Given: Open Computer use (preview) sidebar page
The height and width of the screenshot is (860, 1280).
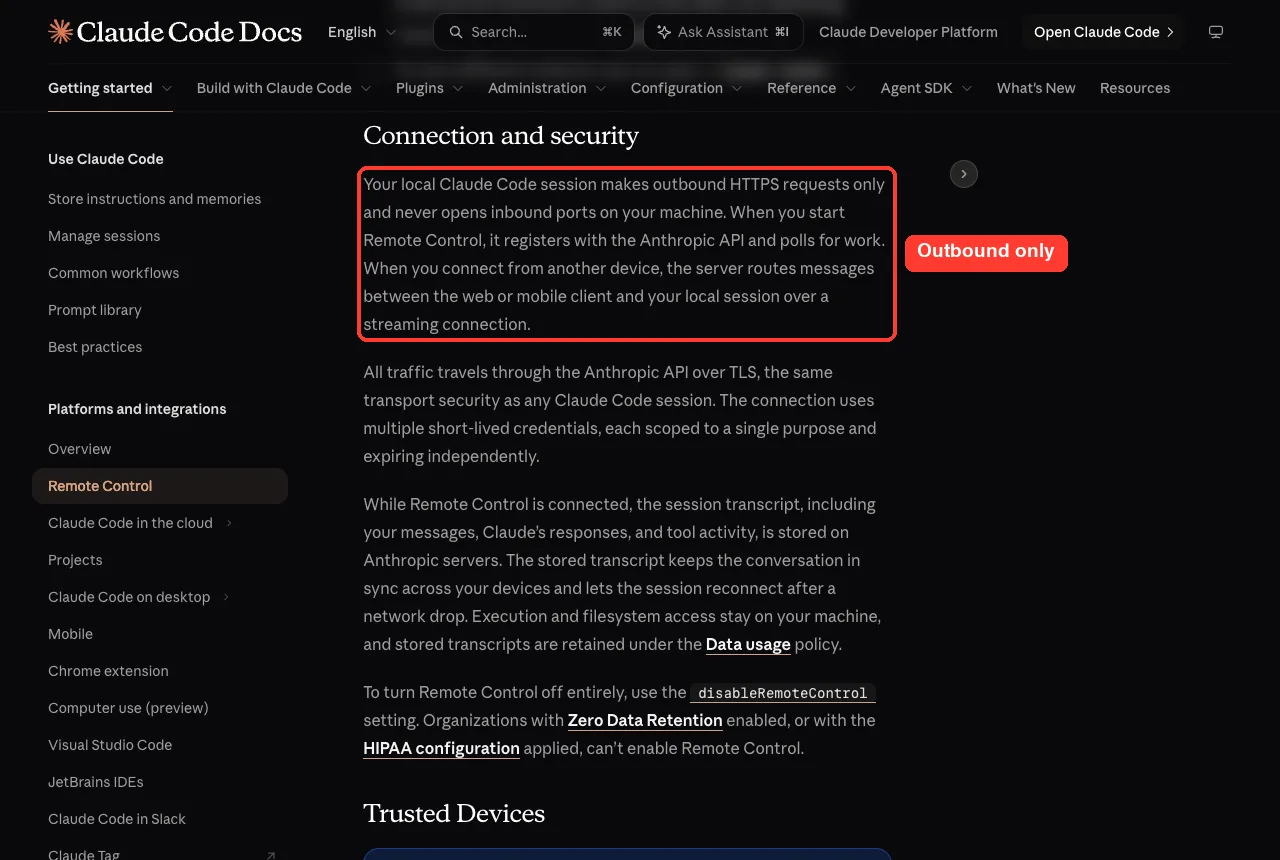Looking at the screenshot, I should point(128,708).
